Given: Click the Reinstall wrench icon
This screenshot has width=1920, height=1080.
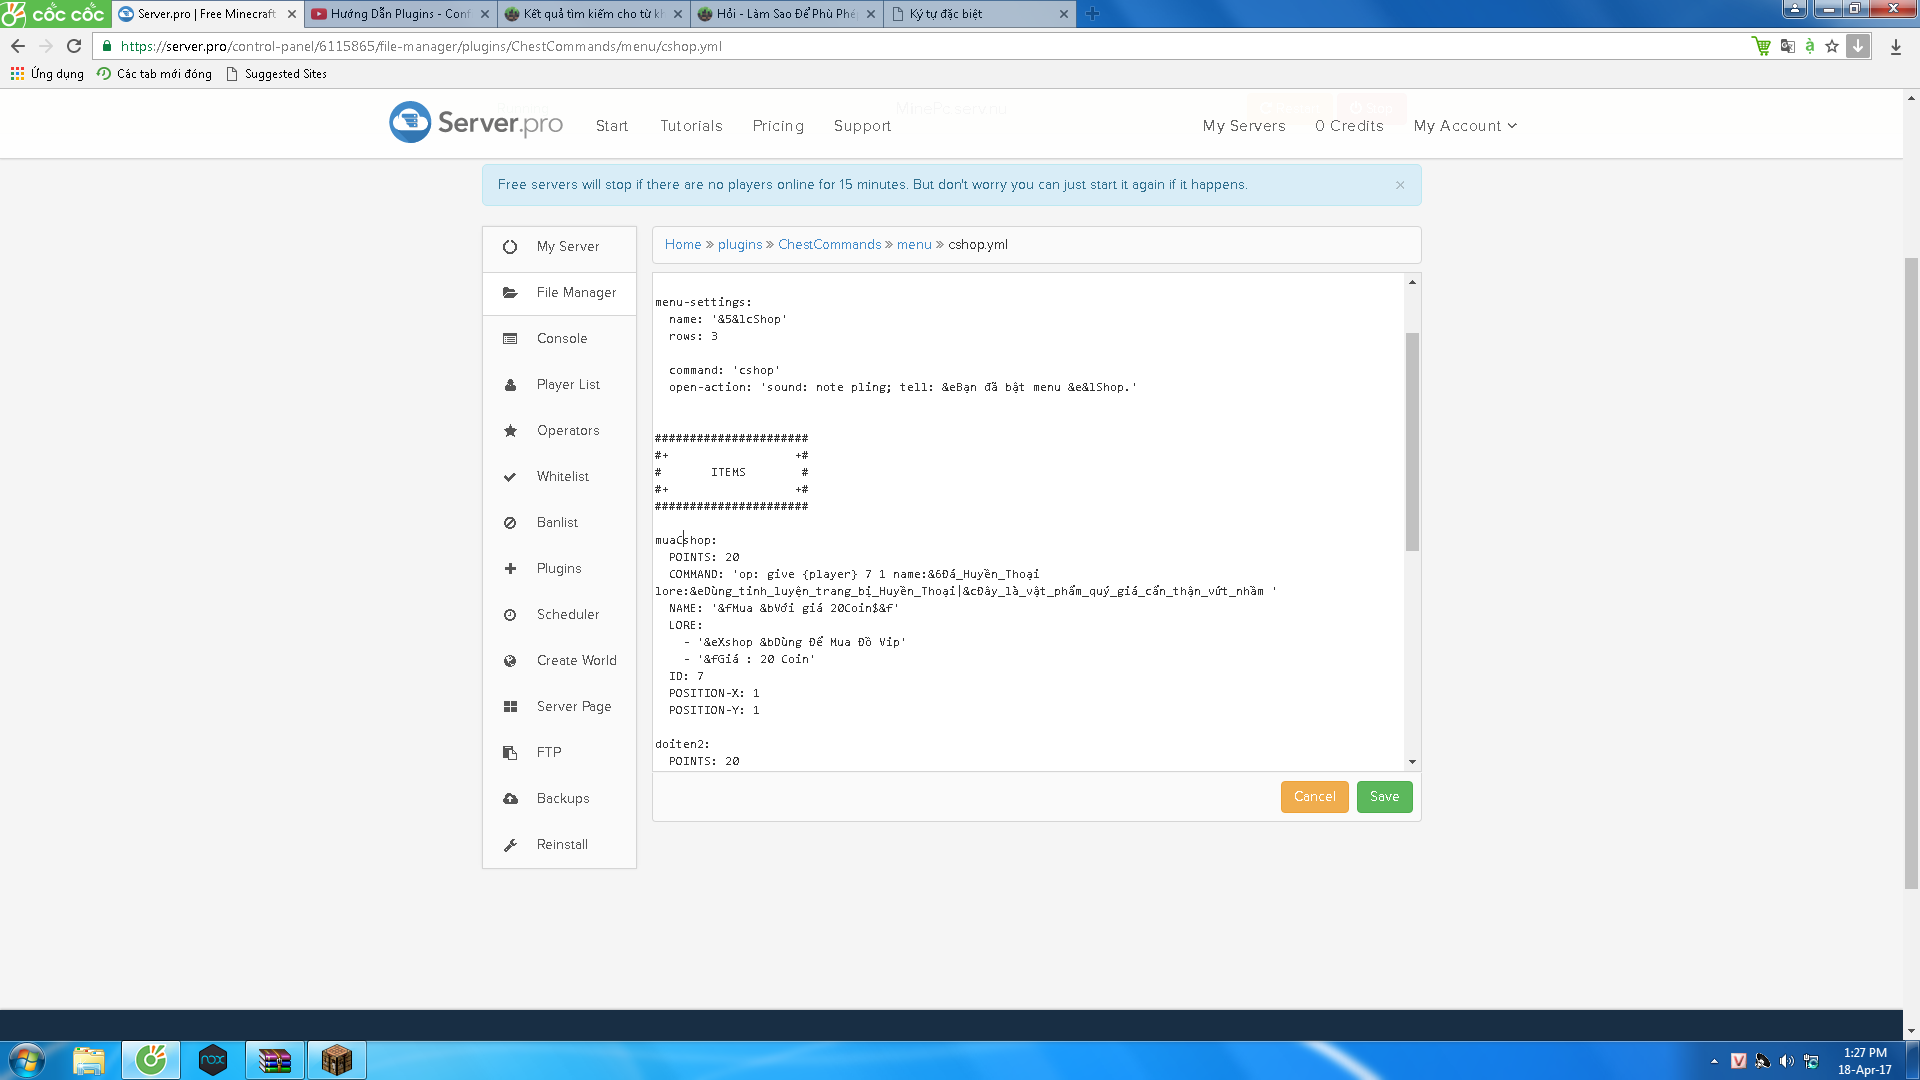Looking at the screenshot, I should (x=510, y=845).
